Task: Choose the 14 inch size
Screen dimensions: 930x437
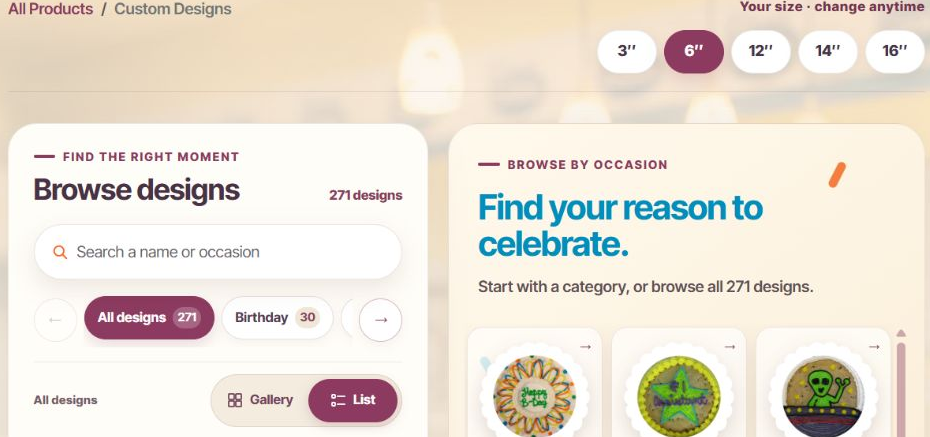Action: [x=828, y=52]
